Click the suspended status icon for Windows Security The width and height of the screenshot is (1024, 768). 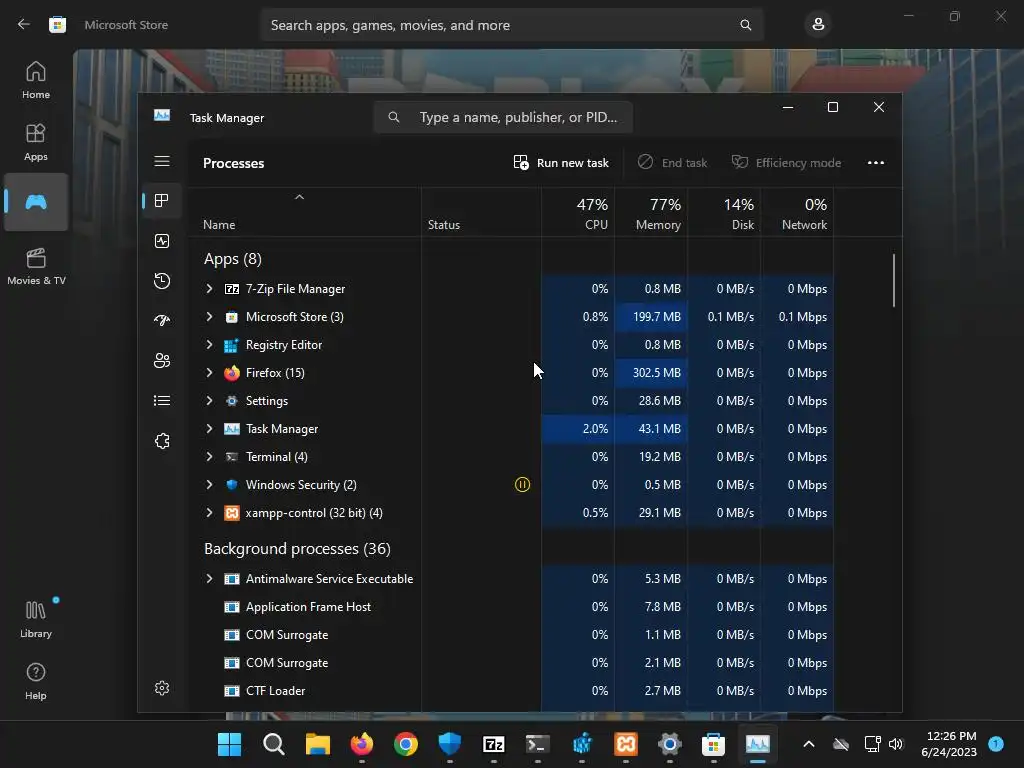click(522, 485)
